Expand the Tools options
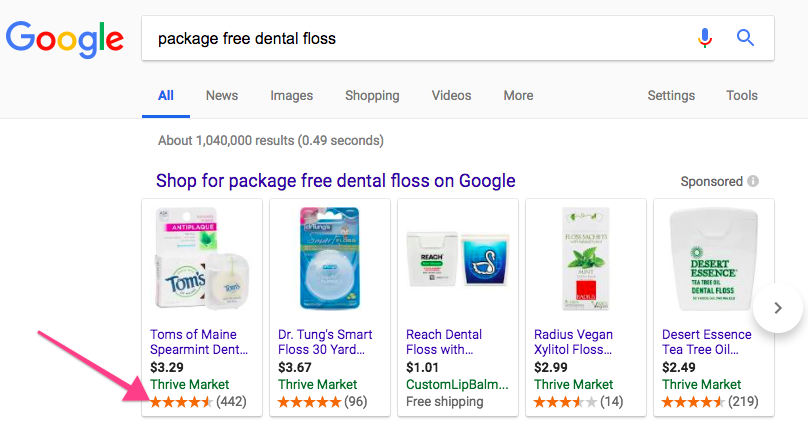The image size is (808, 438). tap(742, 96)
